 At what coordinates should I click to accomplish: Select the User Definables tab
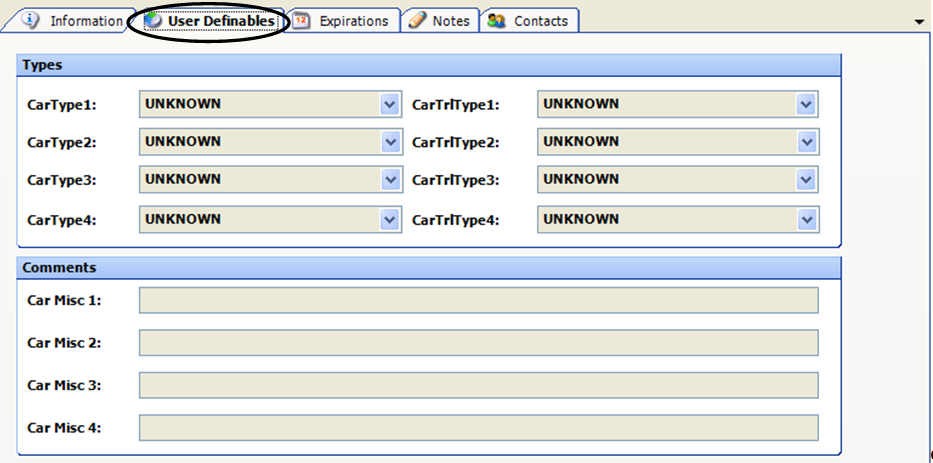click(209, 21)
